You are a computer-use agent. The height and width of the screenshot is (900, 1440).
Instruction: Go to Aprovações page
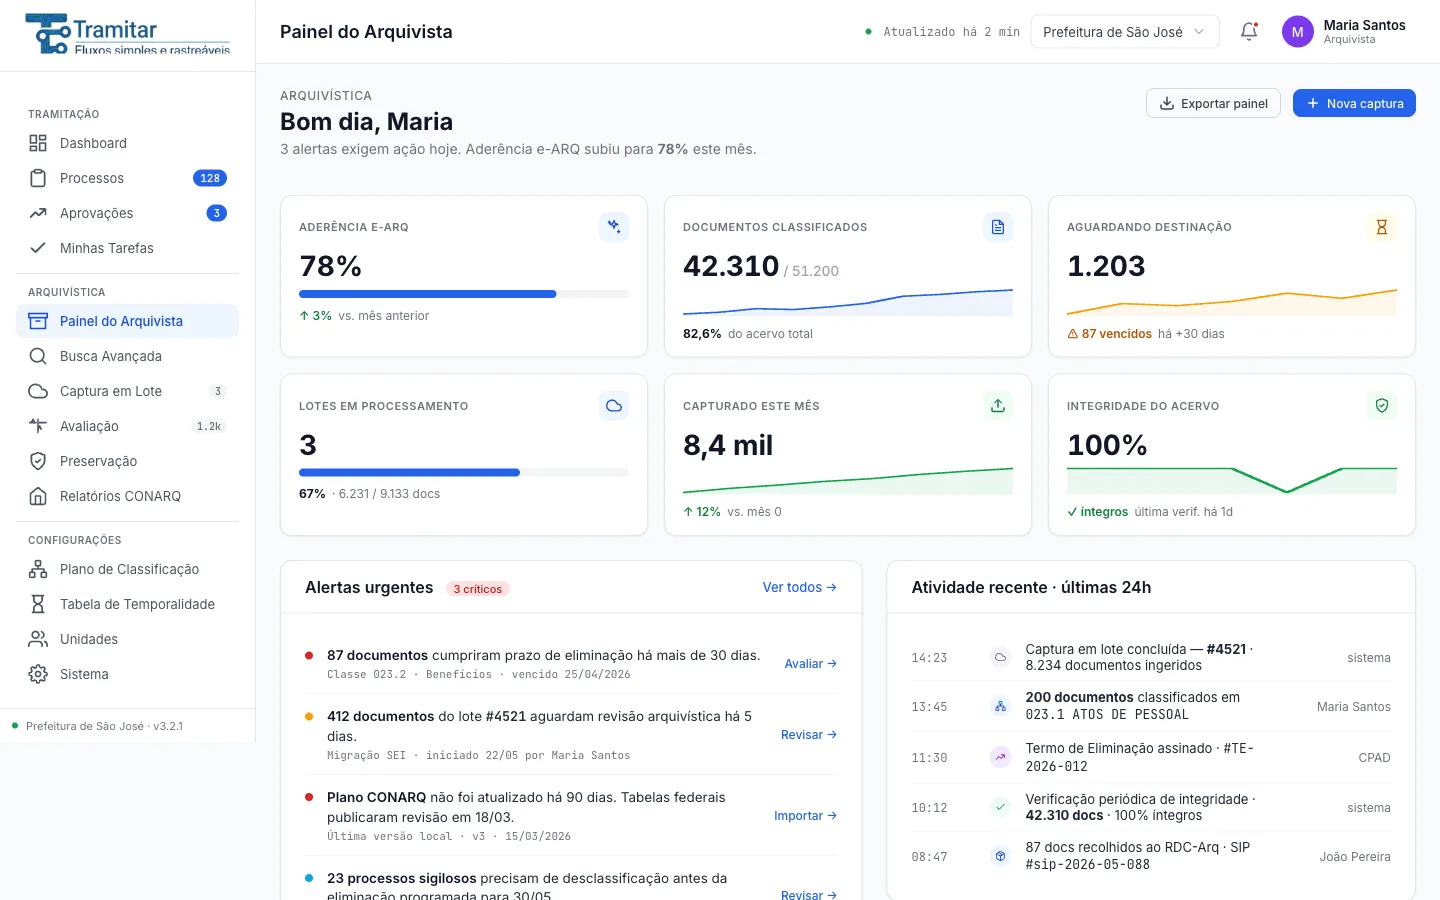(128, 213)
